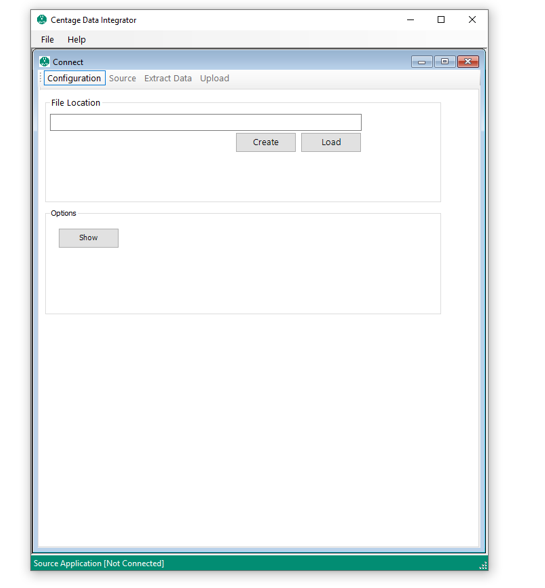This screenshot has height=588, width=545.
Task: Click the Load button
Action: [331, 142]
